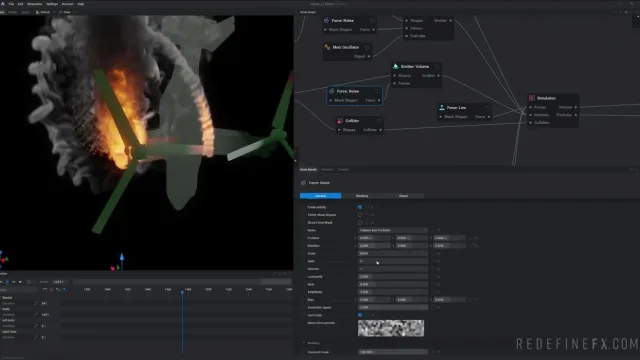Viewport: 640px width, 360px height.
Task: Click the play button in timeline controls
Action: [7, 282]
